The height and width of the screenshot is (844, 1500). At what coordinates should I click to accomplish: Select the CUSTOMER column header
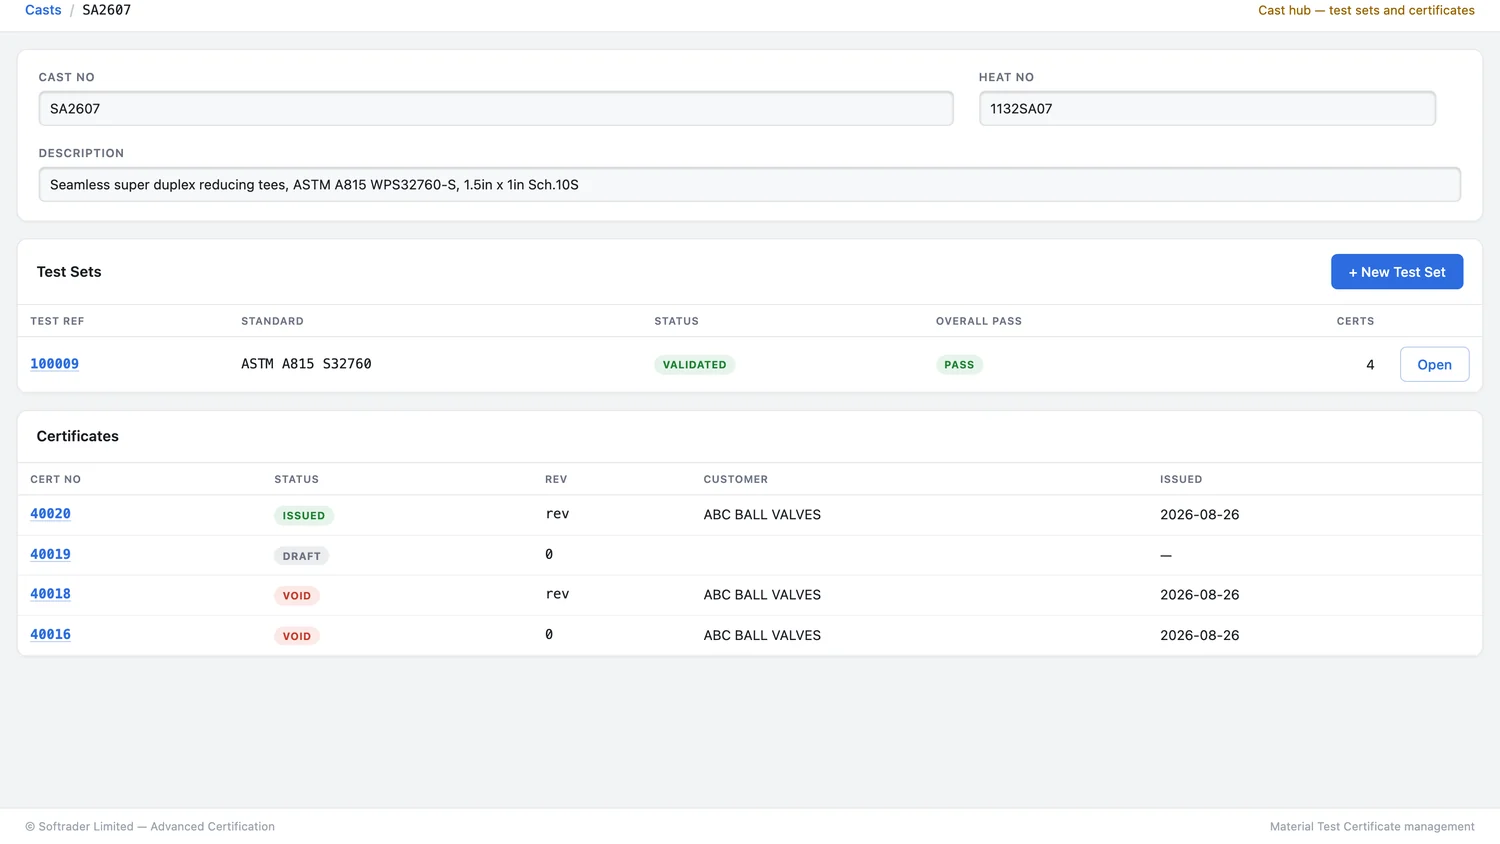(735, 479)
